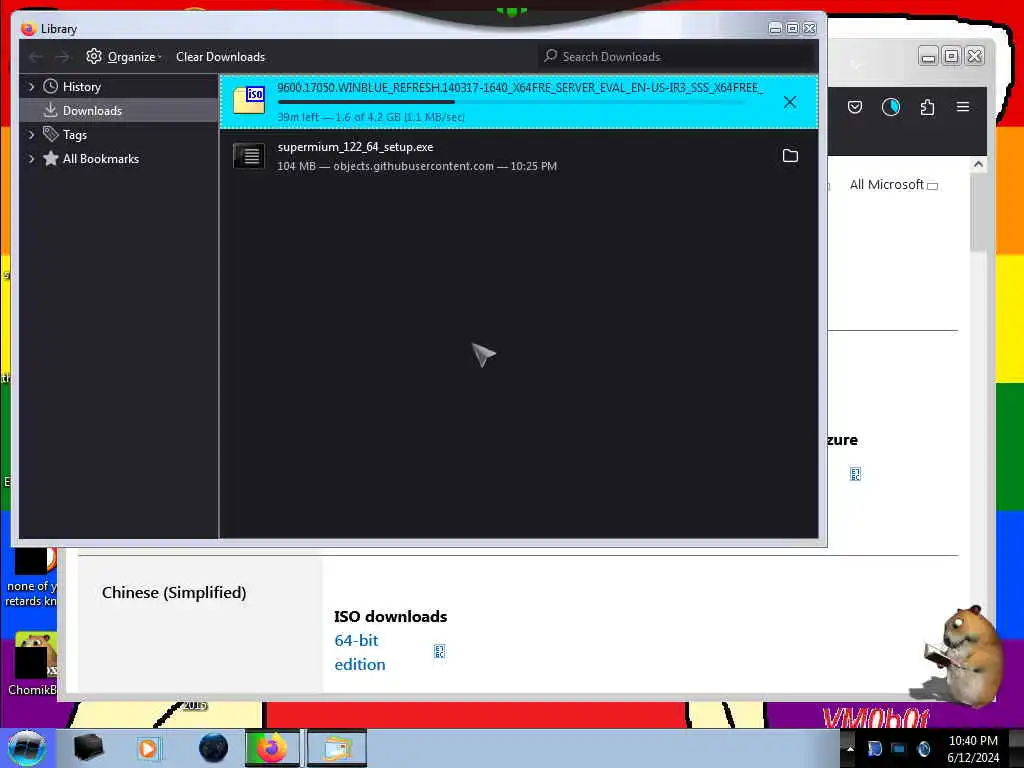Open the Firefox downloads progress indicator

(891, 107)
